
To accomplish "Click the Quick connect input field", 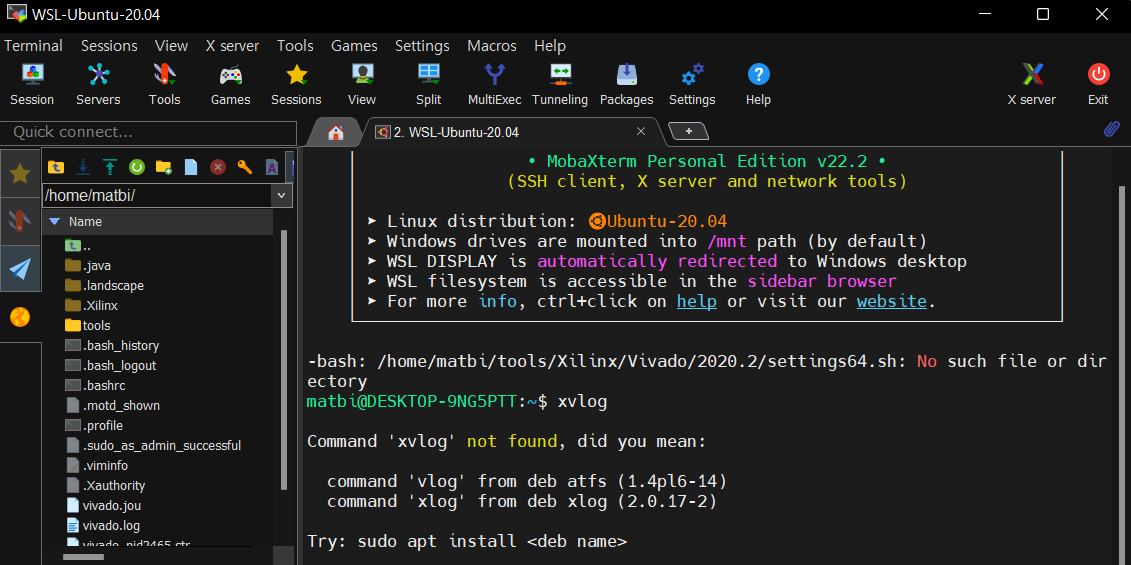I will click(148, 132).
